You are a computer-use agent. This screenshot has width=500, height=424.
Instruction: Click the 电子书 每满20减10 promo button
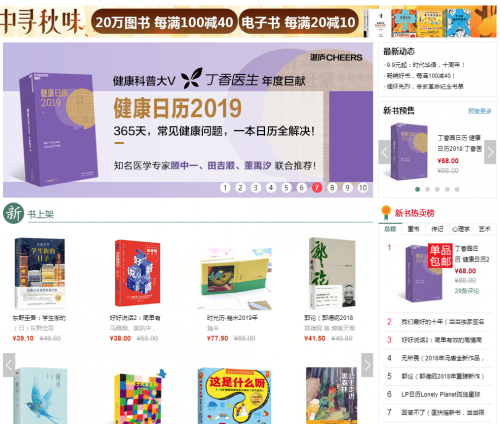[x=299, y=22]
